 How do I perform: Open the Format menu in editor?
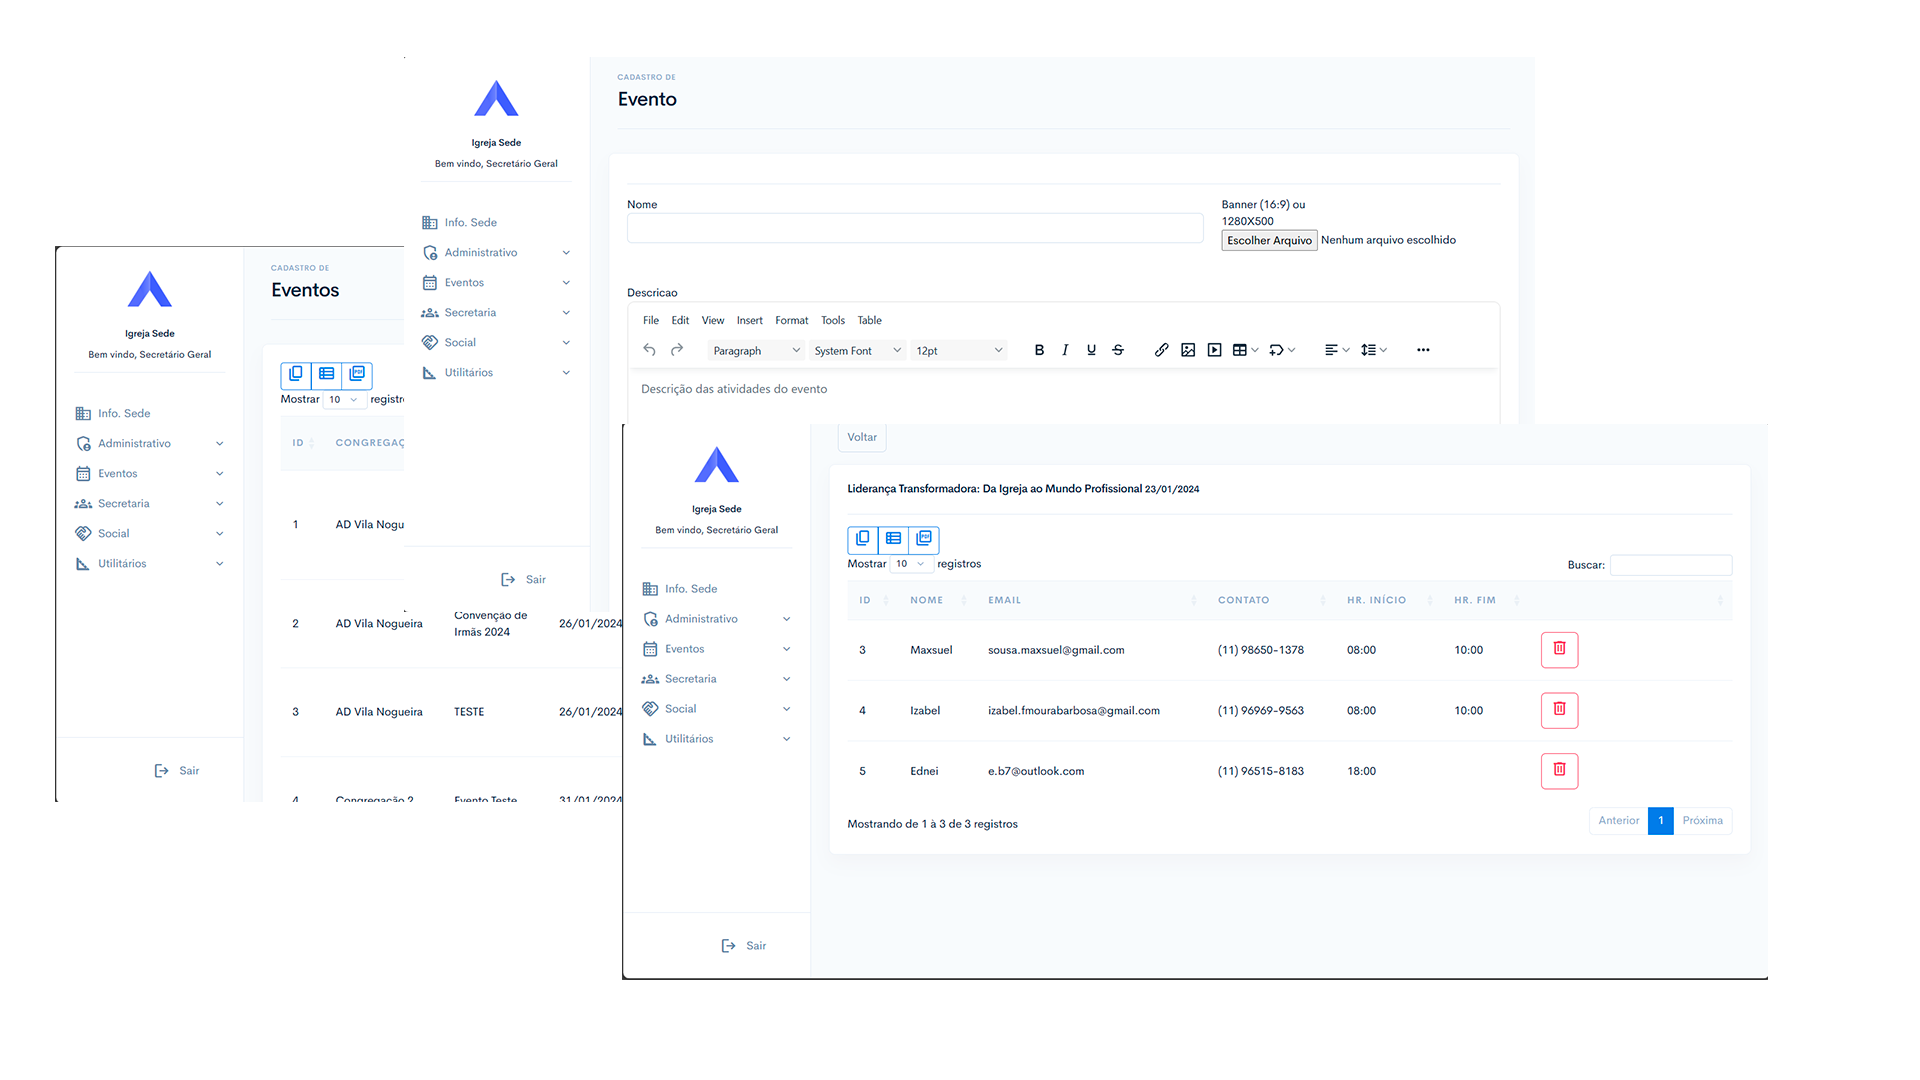(x=791, y=321)
